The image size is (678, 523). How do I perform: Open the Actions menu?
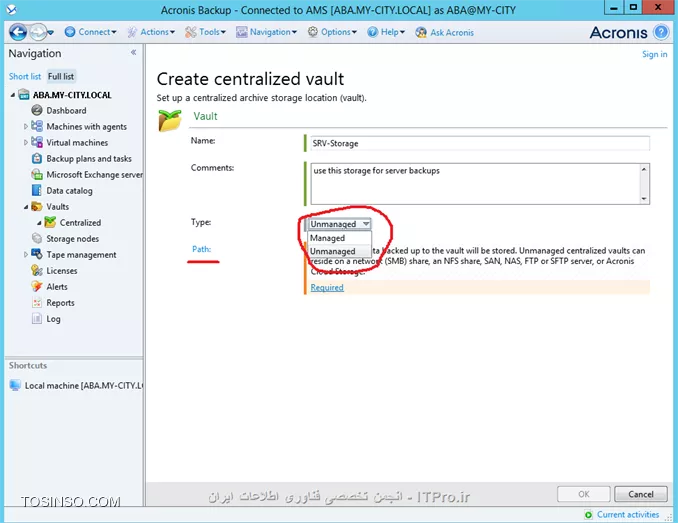(151, 32)
